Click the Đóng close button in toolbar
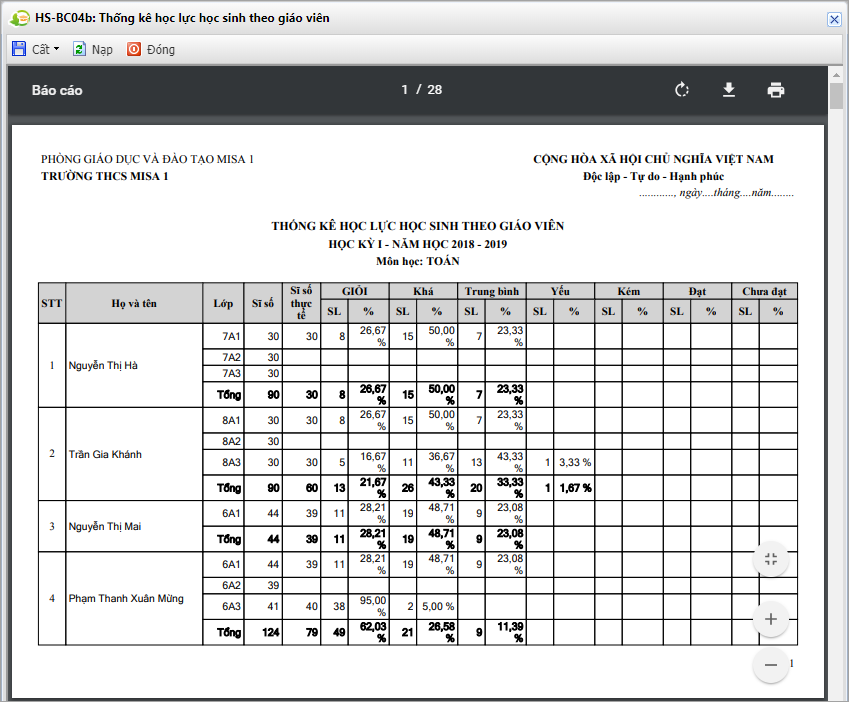The height and width of the screenshot is (702, 849). click(151, 49)
